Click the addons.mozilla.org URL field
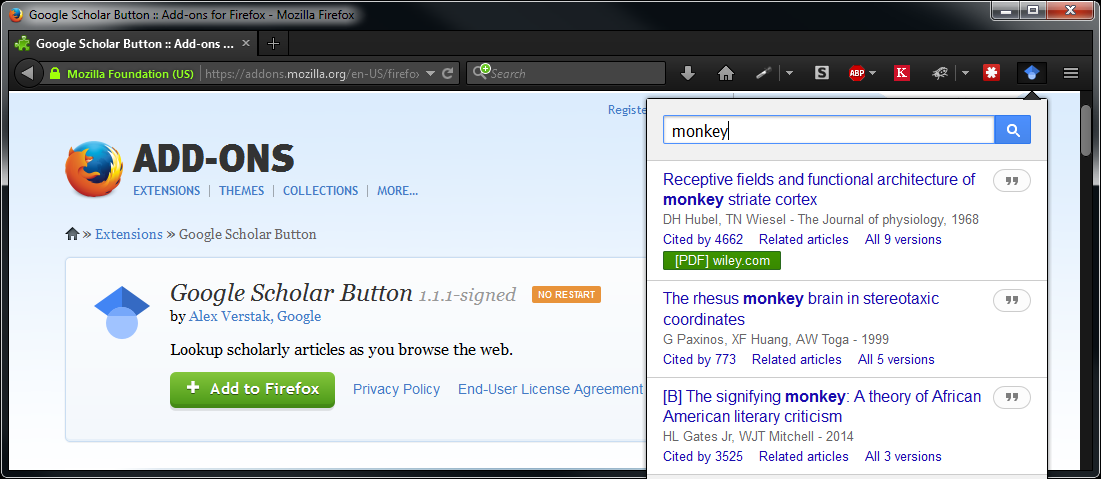This screenshot has height=479, width=1101. [312, 73]
